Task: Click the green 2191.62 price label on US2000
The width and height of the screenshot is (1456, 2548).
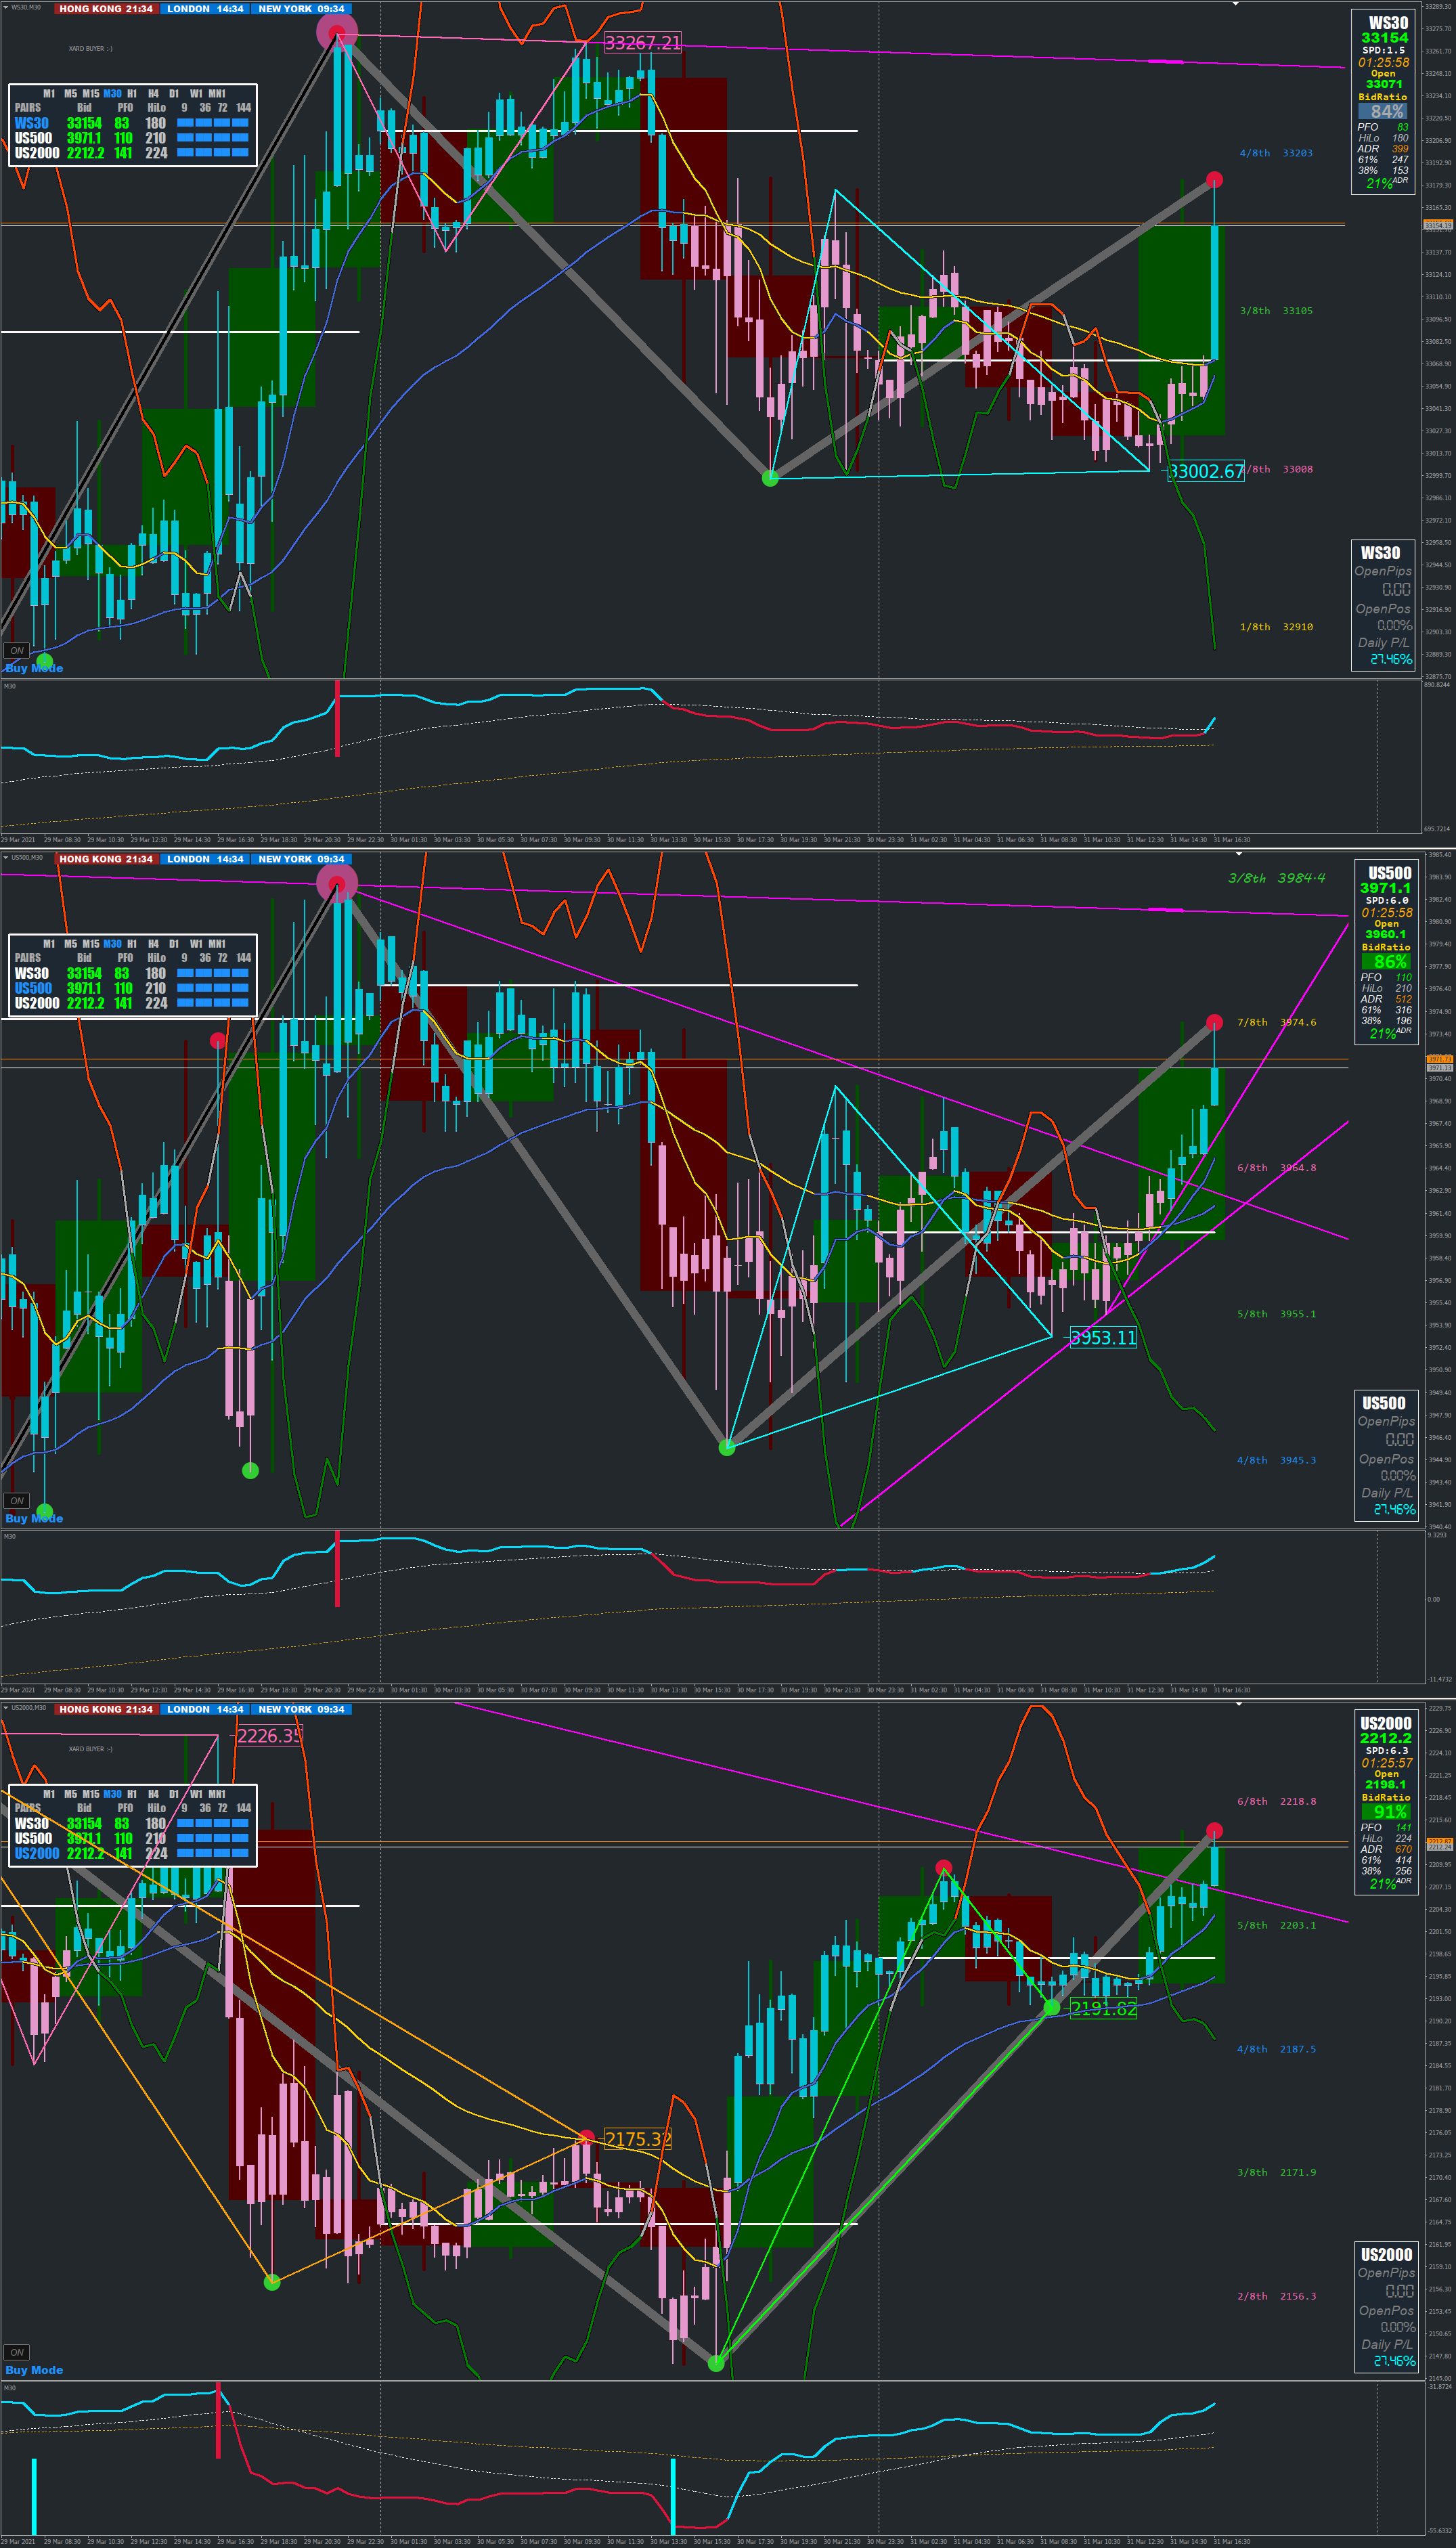Action: tap(1103, 2008)
